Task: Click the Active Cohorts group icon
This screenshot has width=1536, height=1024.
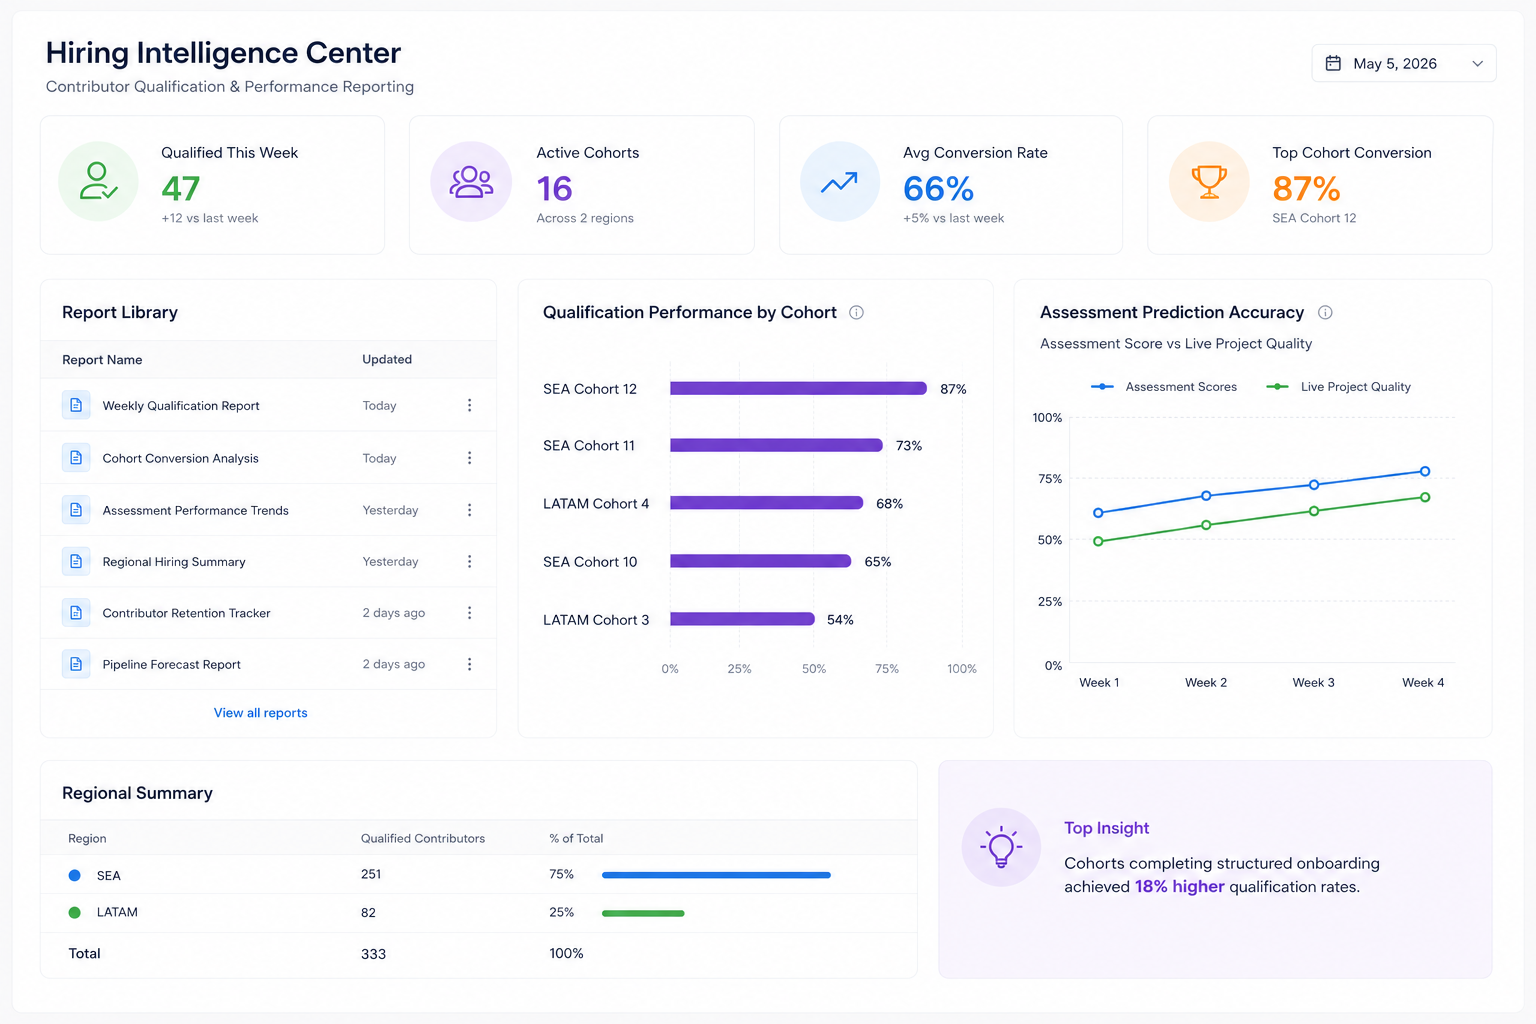Action: click(471, 181)
